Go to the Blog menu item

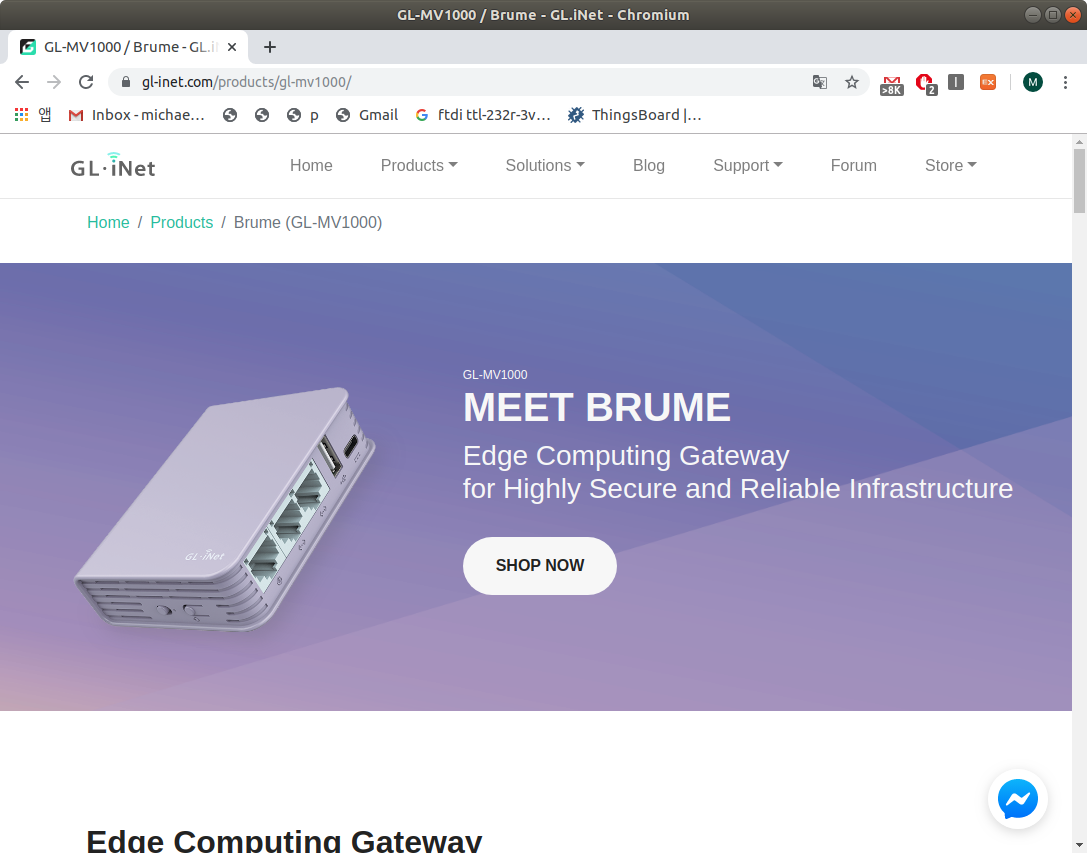649,166
